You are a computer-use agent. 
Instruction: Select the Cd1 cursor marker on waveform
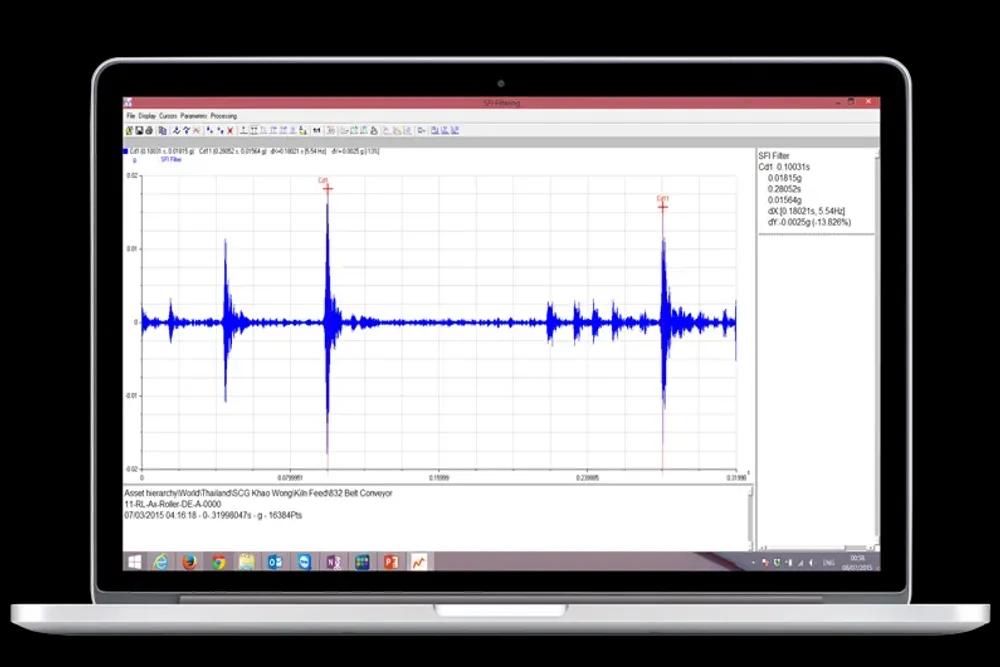pos(327,187)
